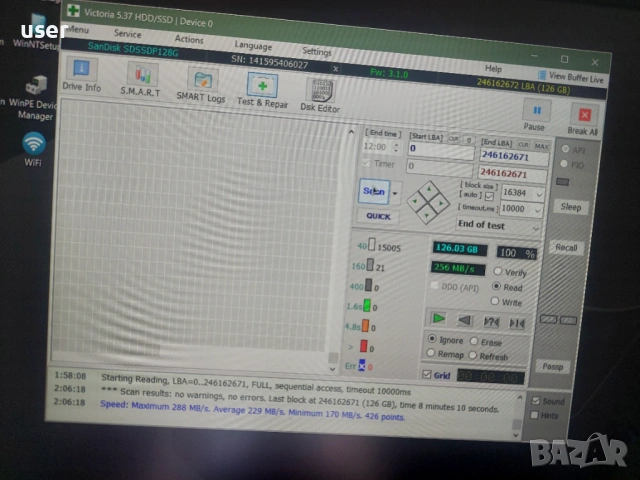Viewport: 640px width, 480px height.
Task: Click the MAX button for End LBA
Action: pyautogui.click(x=541, y=146)
